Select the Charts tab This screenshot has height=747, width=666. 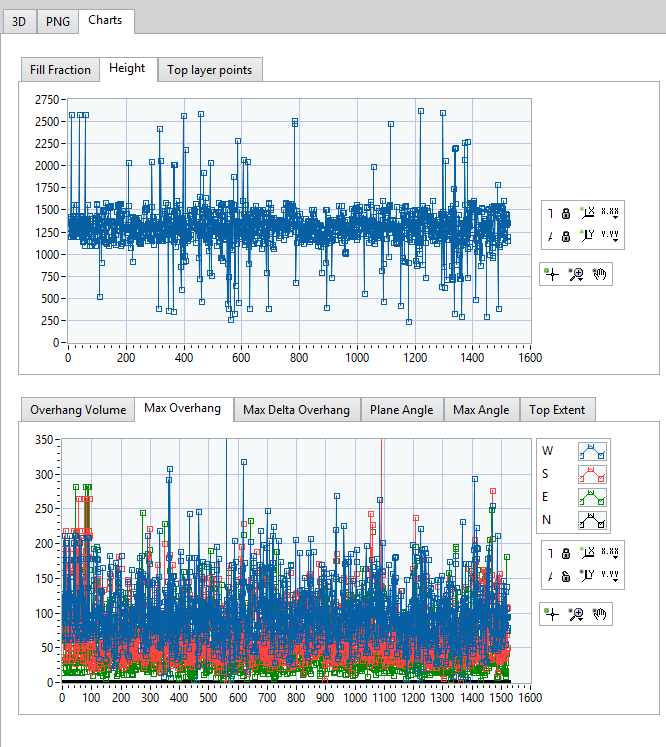pos(105,20)
